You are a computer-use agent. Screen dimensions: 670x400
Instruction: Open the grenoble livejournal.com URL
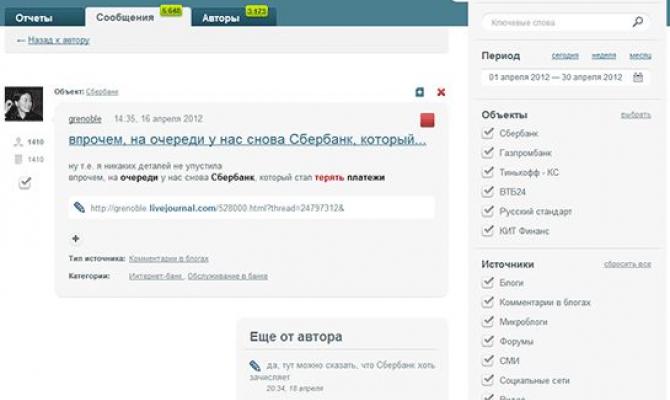click(217, 208)
